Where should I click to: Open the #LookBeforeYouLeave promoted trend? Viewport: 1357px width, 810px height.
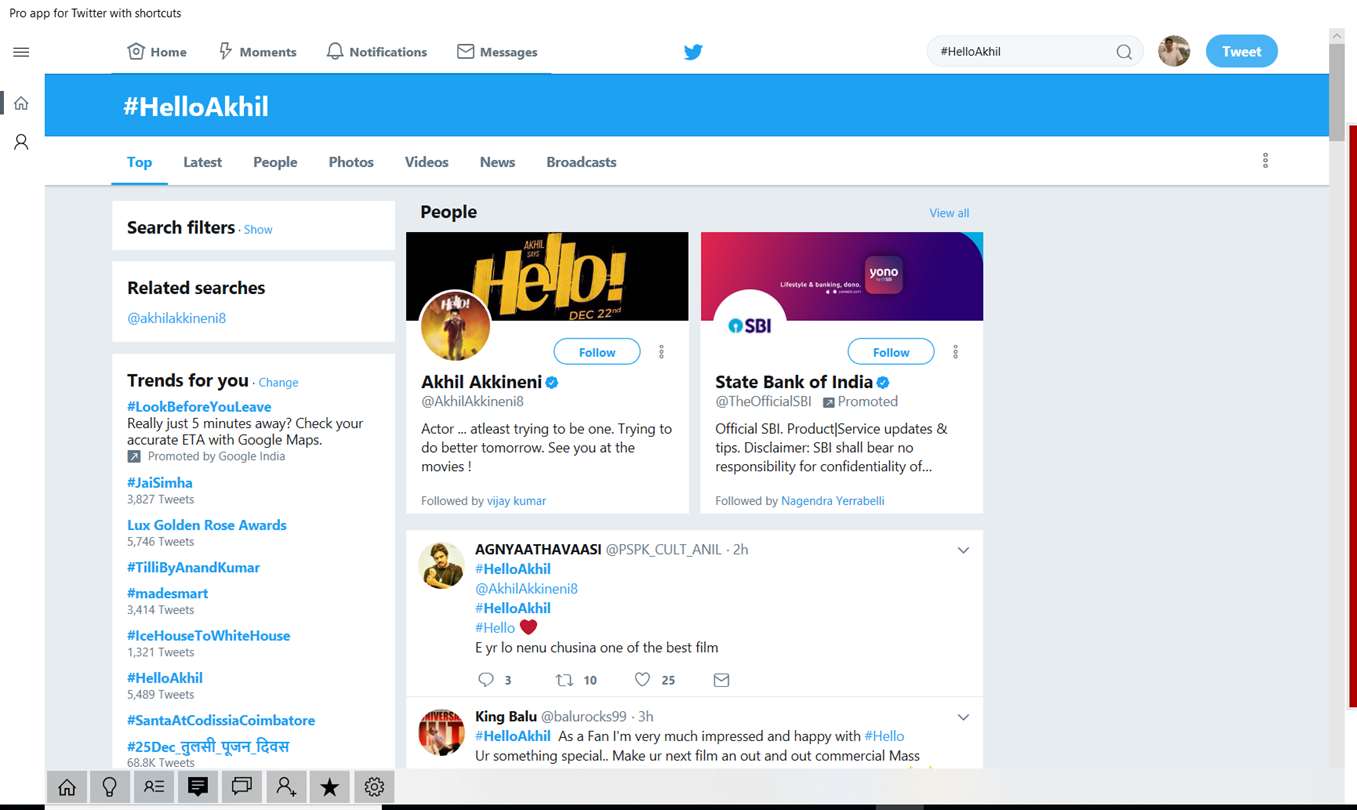(x=199, y=407)
